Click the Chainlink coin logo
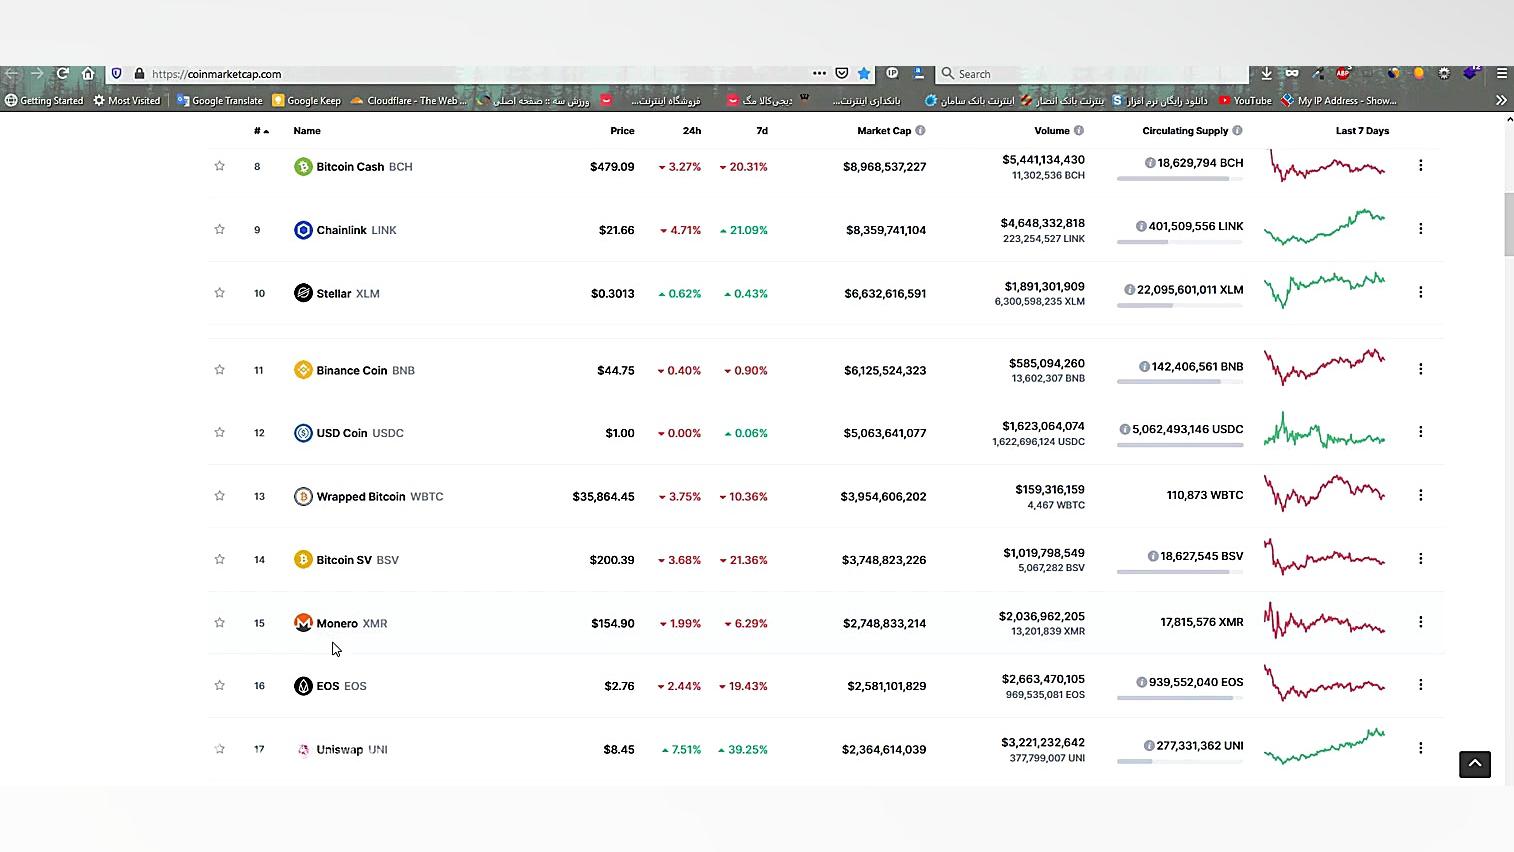Viewport: 1514px width, 852px height. (303, 230)
